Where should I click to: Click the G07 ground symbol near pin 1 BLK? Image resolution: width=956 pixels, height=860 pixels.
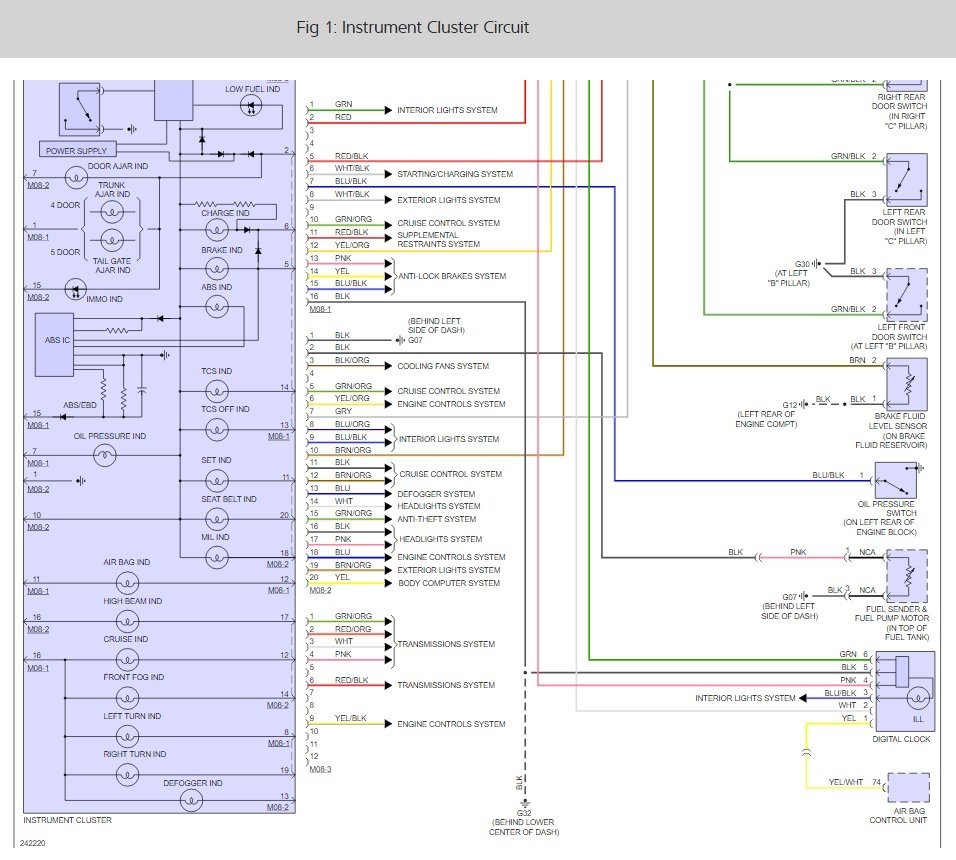[x=400, y=340]
